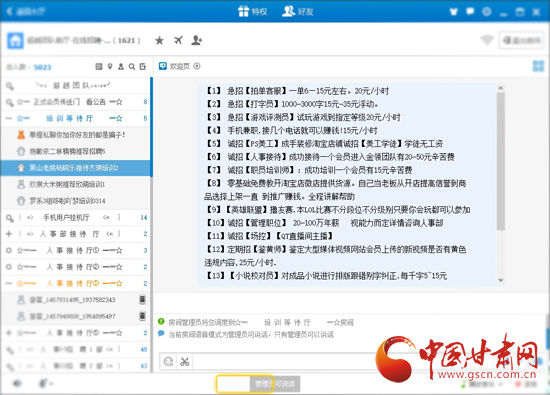Click the blue grid apps icon
Image resolution: width=550 pixels, height=395 pixels.
538,66
